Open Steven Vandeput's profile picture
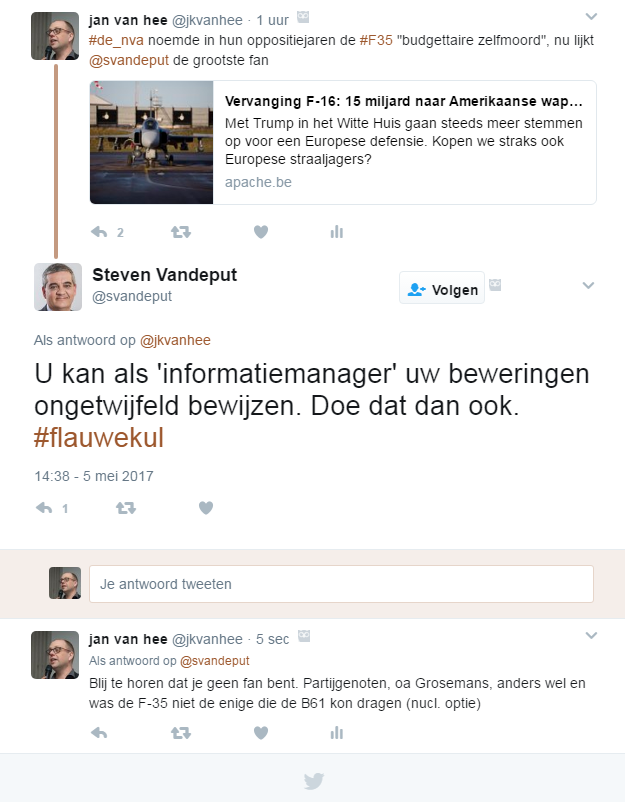The width and height of the screenshot is (625, 802). point(58,287)
